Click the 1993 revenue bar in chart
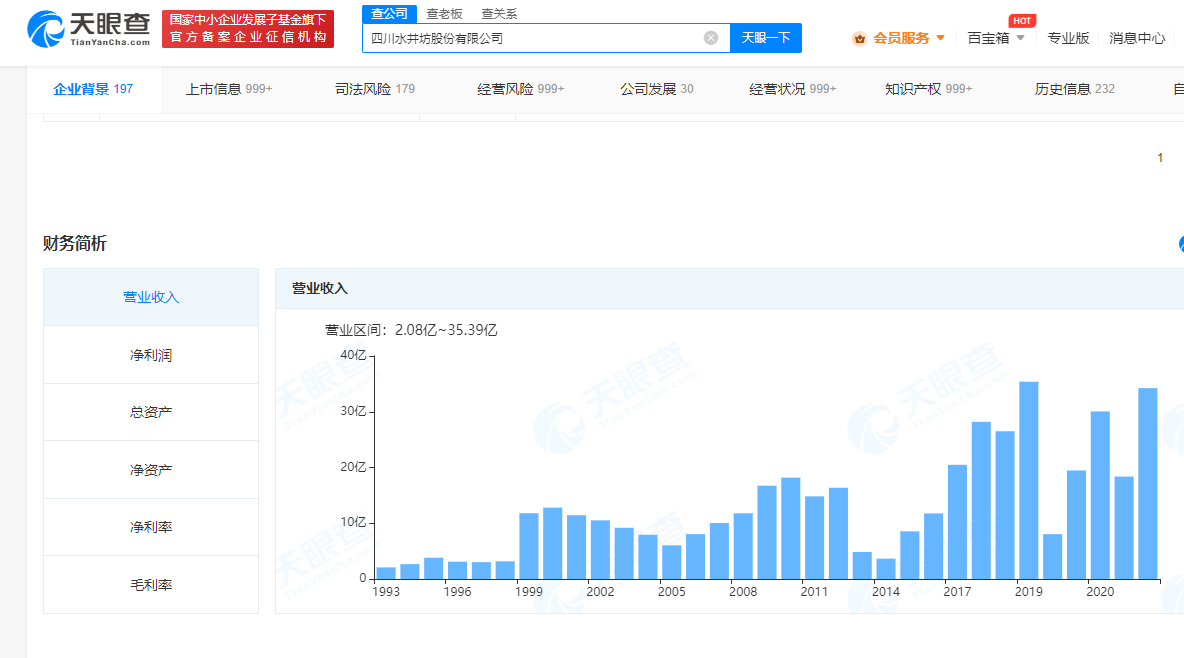This screenshot has width=1184, height=658. (x=386, y=573)
